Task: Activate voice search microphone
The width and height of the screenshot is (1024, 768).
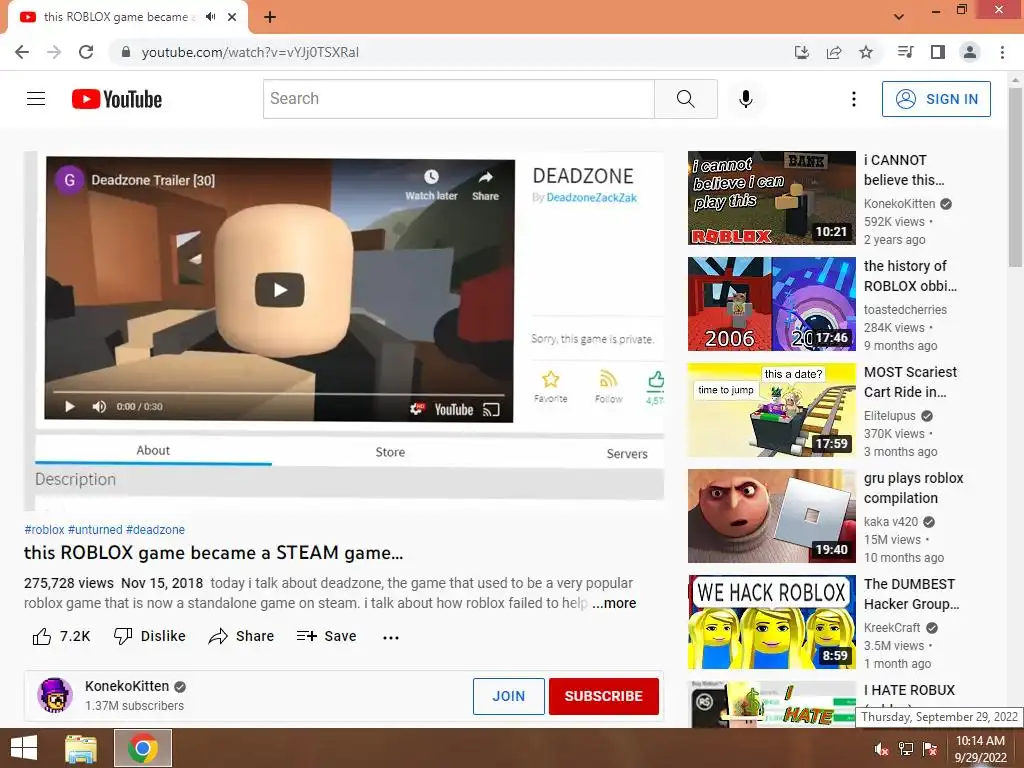Action: pyautogui.click(x=746, y=99)
